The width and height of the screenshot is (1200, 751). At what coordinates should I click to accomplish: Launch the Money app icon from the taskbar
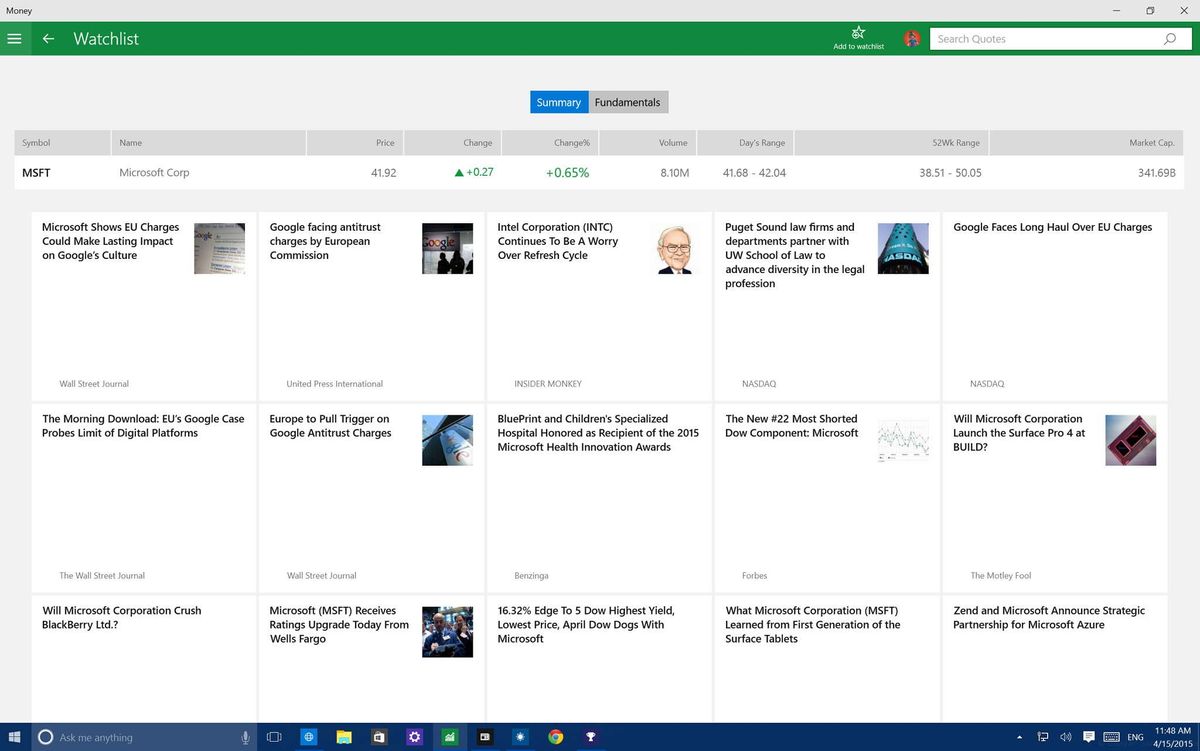tap(449, 737)
